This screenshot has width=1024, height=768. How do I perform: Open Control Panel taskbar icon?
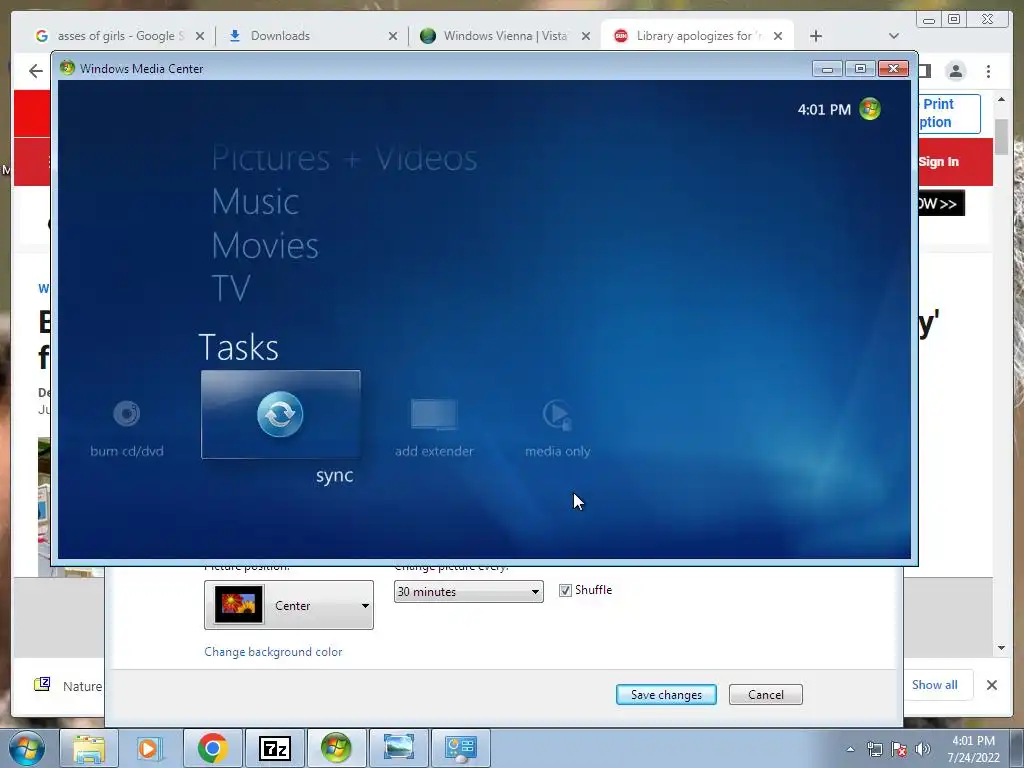coord(460,748)
